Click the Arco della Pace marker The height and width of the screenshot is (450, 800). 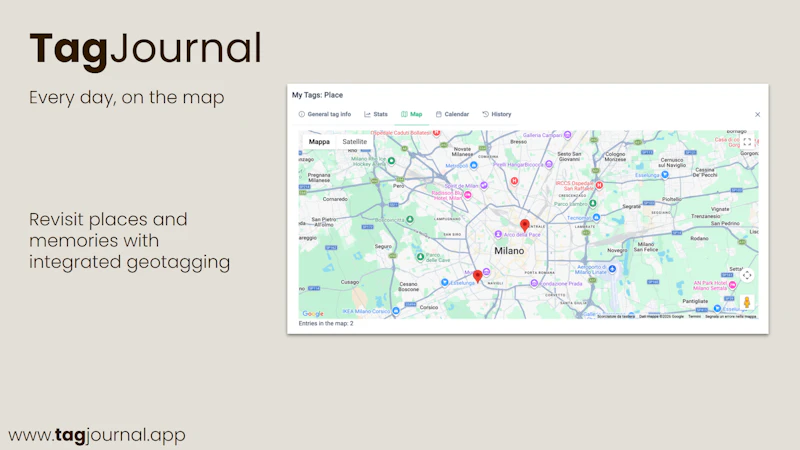(x=498, y=234)
